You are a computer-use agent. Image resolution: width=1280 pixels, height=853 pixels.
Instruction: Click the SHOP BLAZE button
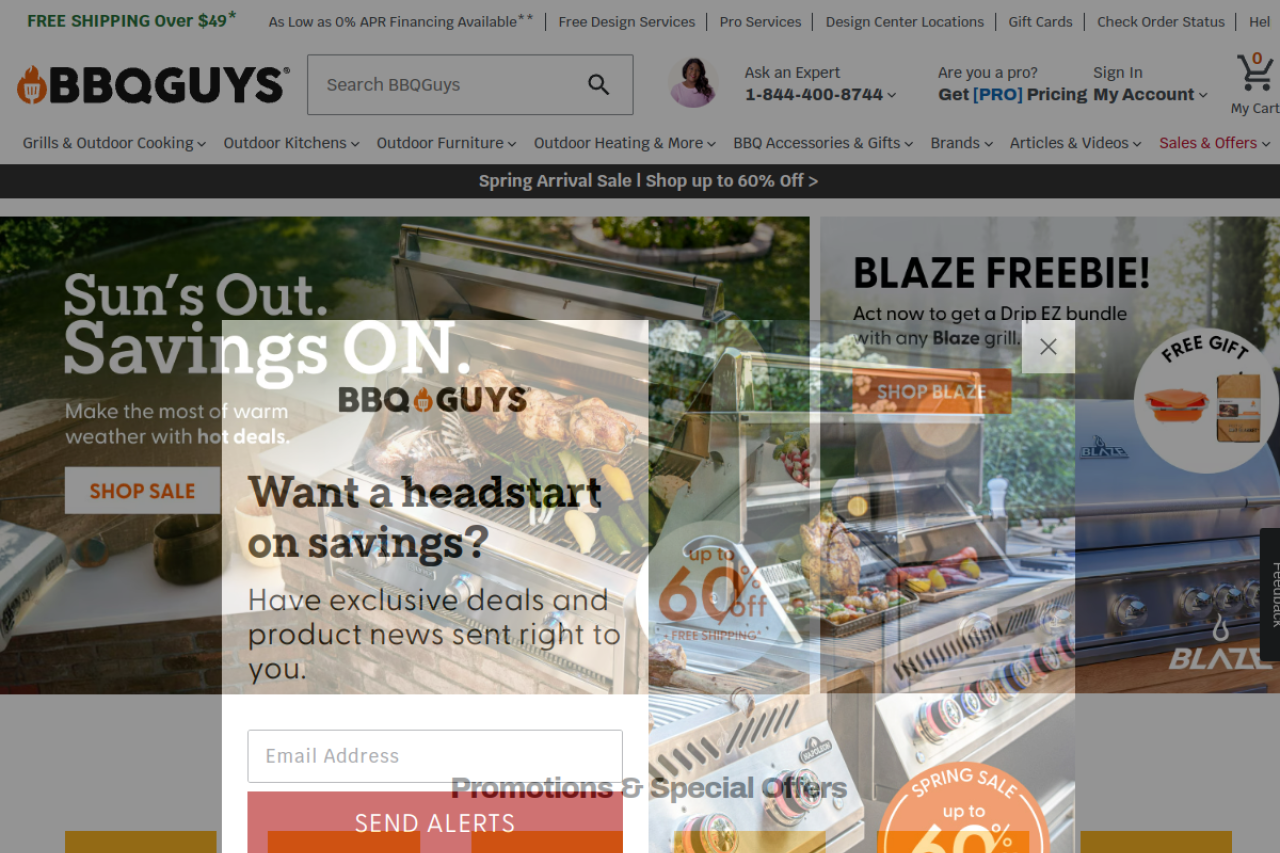[931, 391]
